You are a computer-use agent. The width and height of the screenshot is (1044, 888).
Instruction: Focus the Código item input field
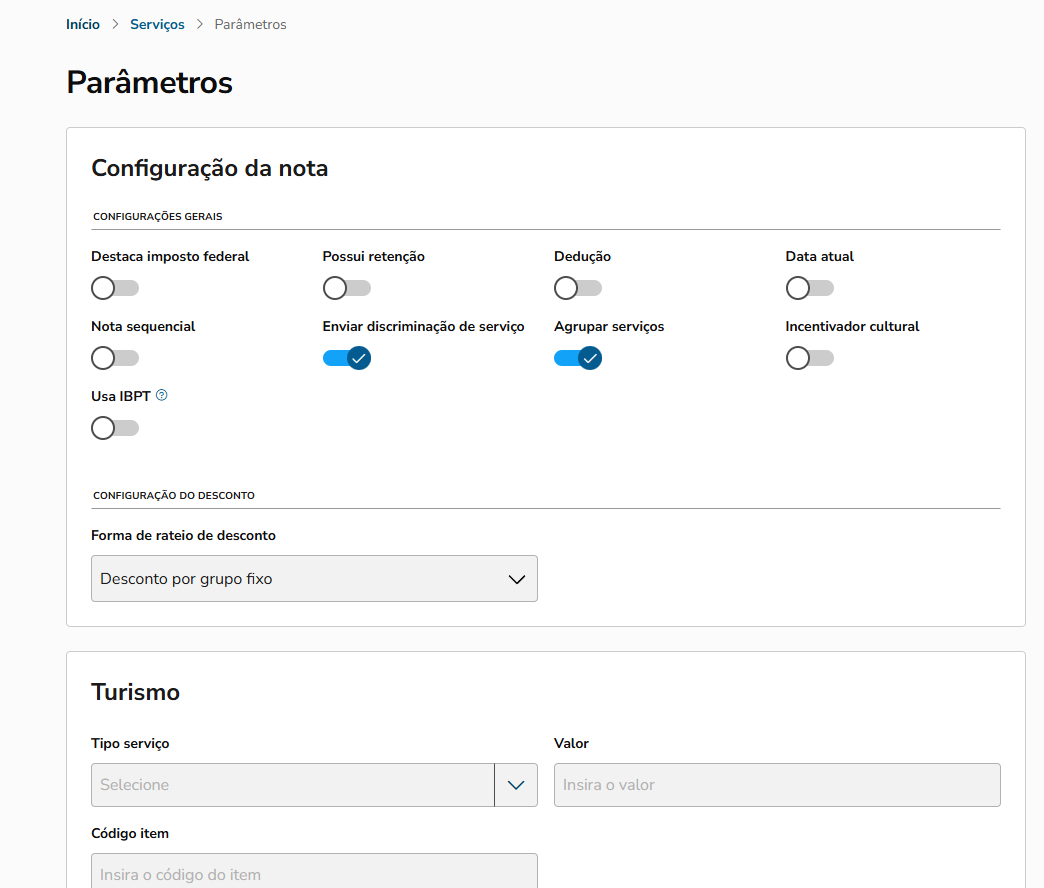(314, 873)
